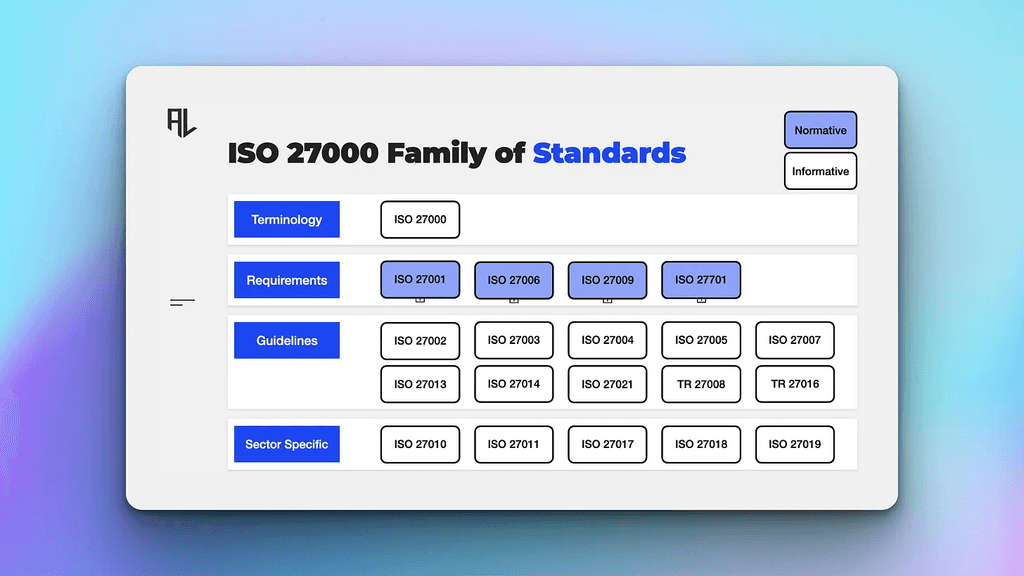Click the certification mark under ISO 27001
The height and width of the screenshot is (576, 1024).
pos(419,299)
